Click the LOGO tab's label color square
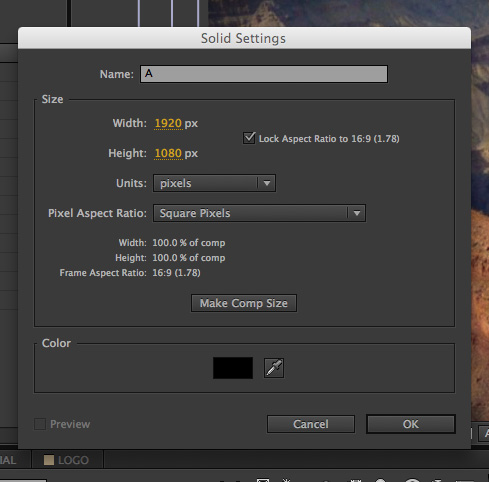The width and height of the screenshot is (489, 482). click(49, 460)
